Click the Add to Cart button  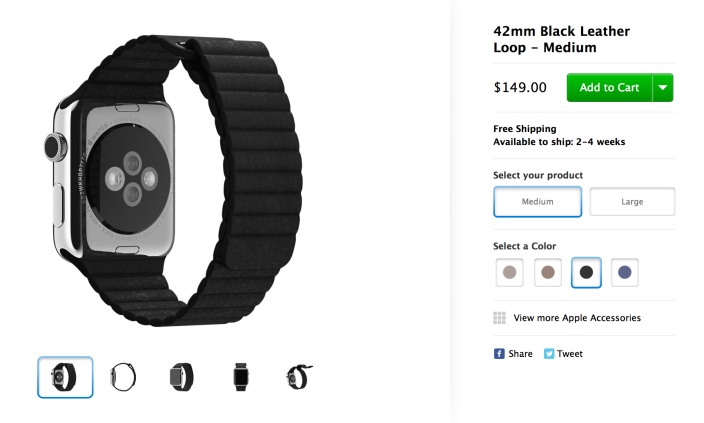[609, 88]
